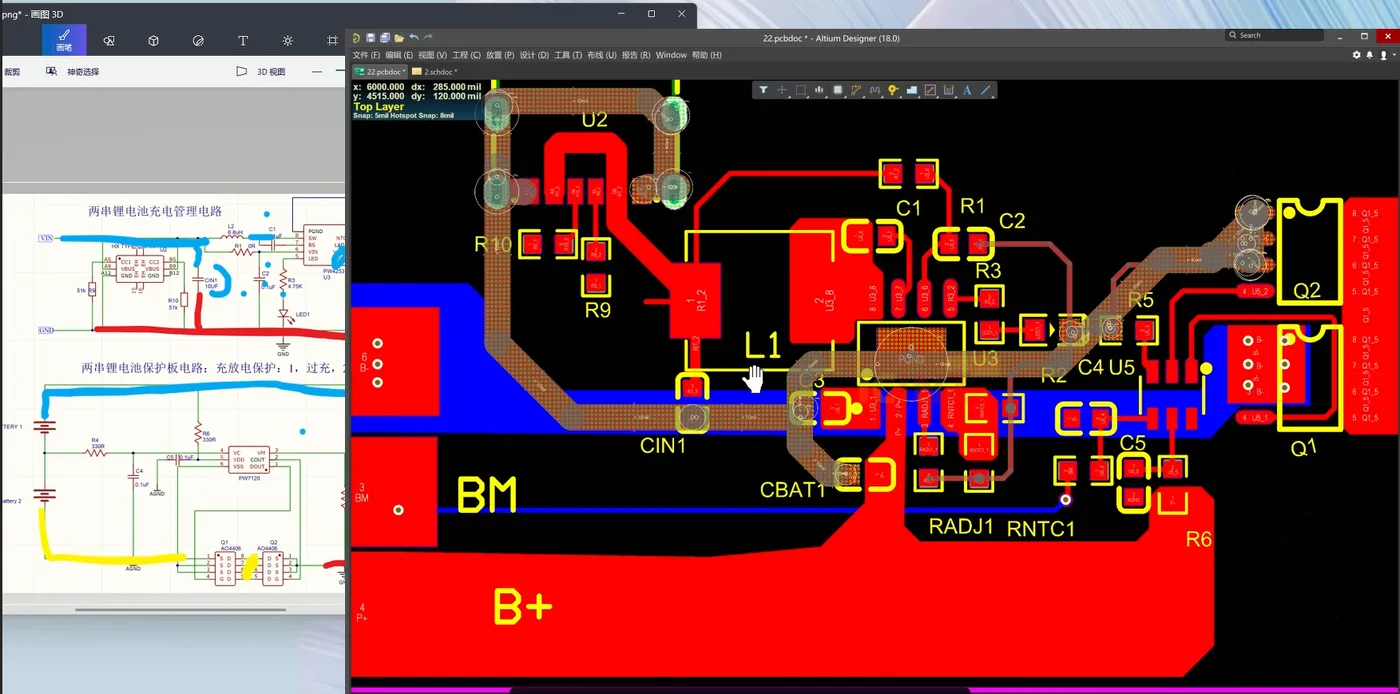Click the selection filter funnel icon
Screen dimensions: 1400x694
(x=764, y=90)
